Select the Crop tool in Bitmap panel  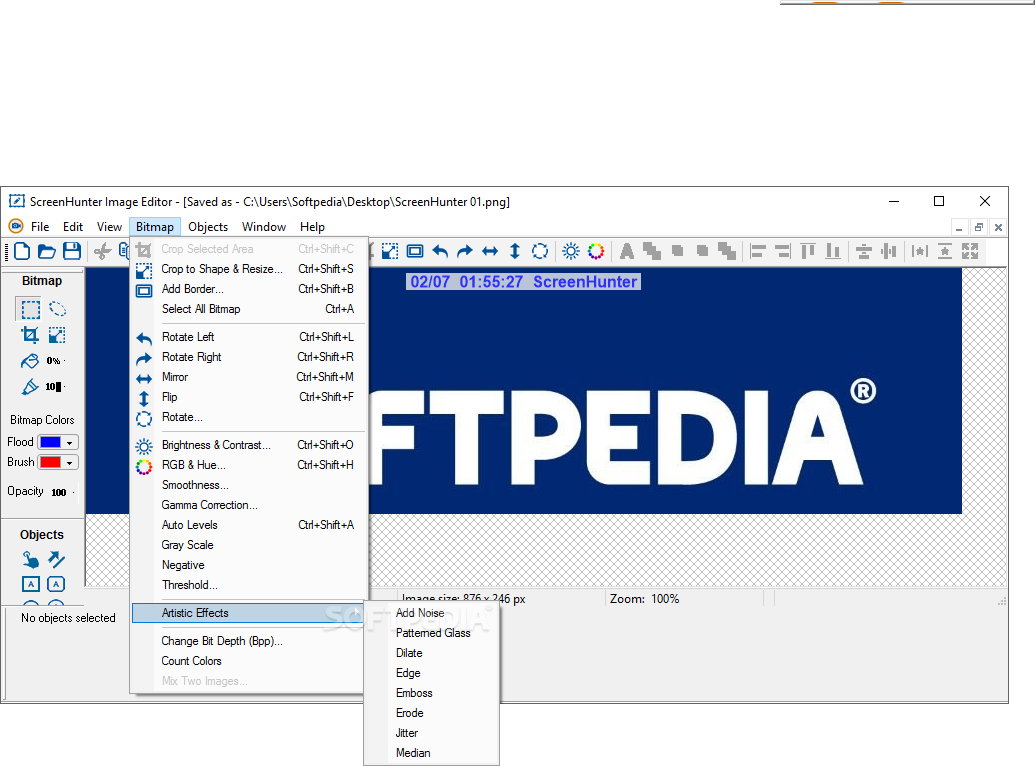(x=30, y=335)
